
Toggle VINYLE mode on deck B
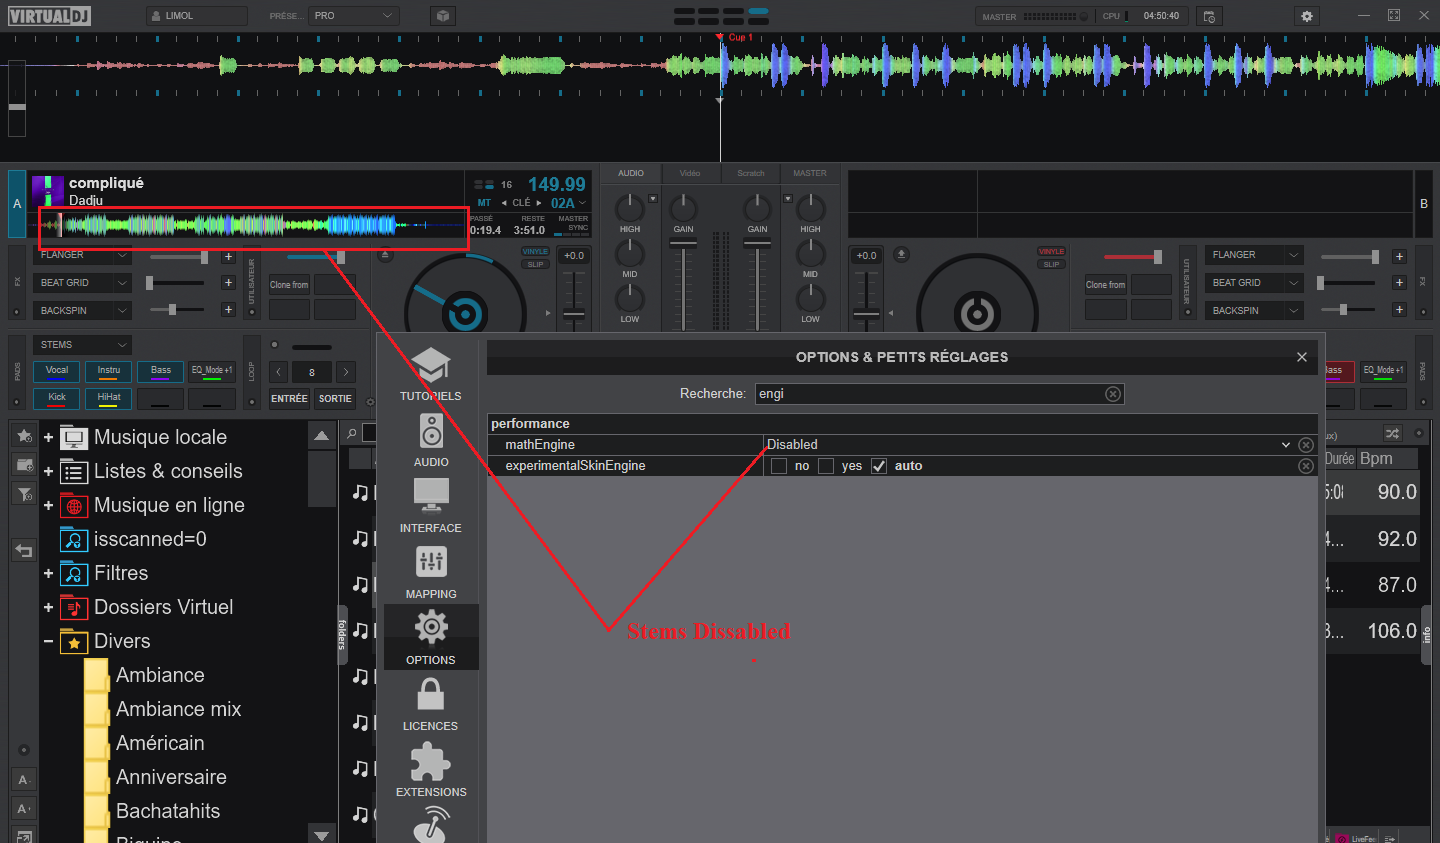tap(1051, 252)
